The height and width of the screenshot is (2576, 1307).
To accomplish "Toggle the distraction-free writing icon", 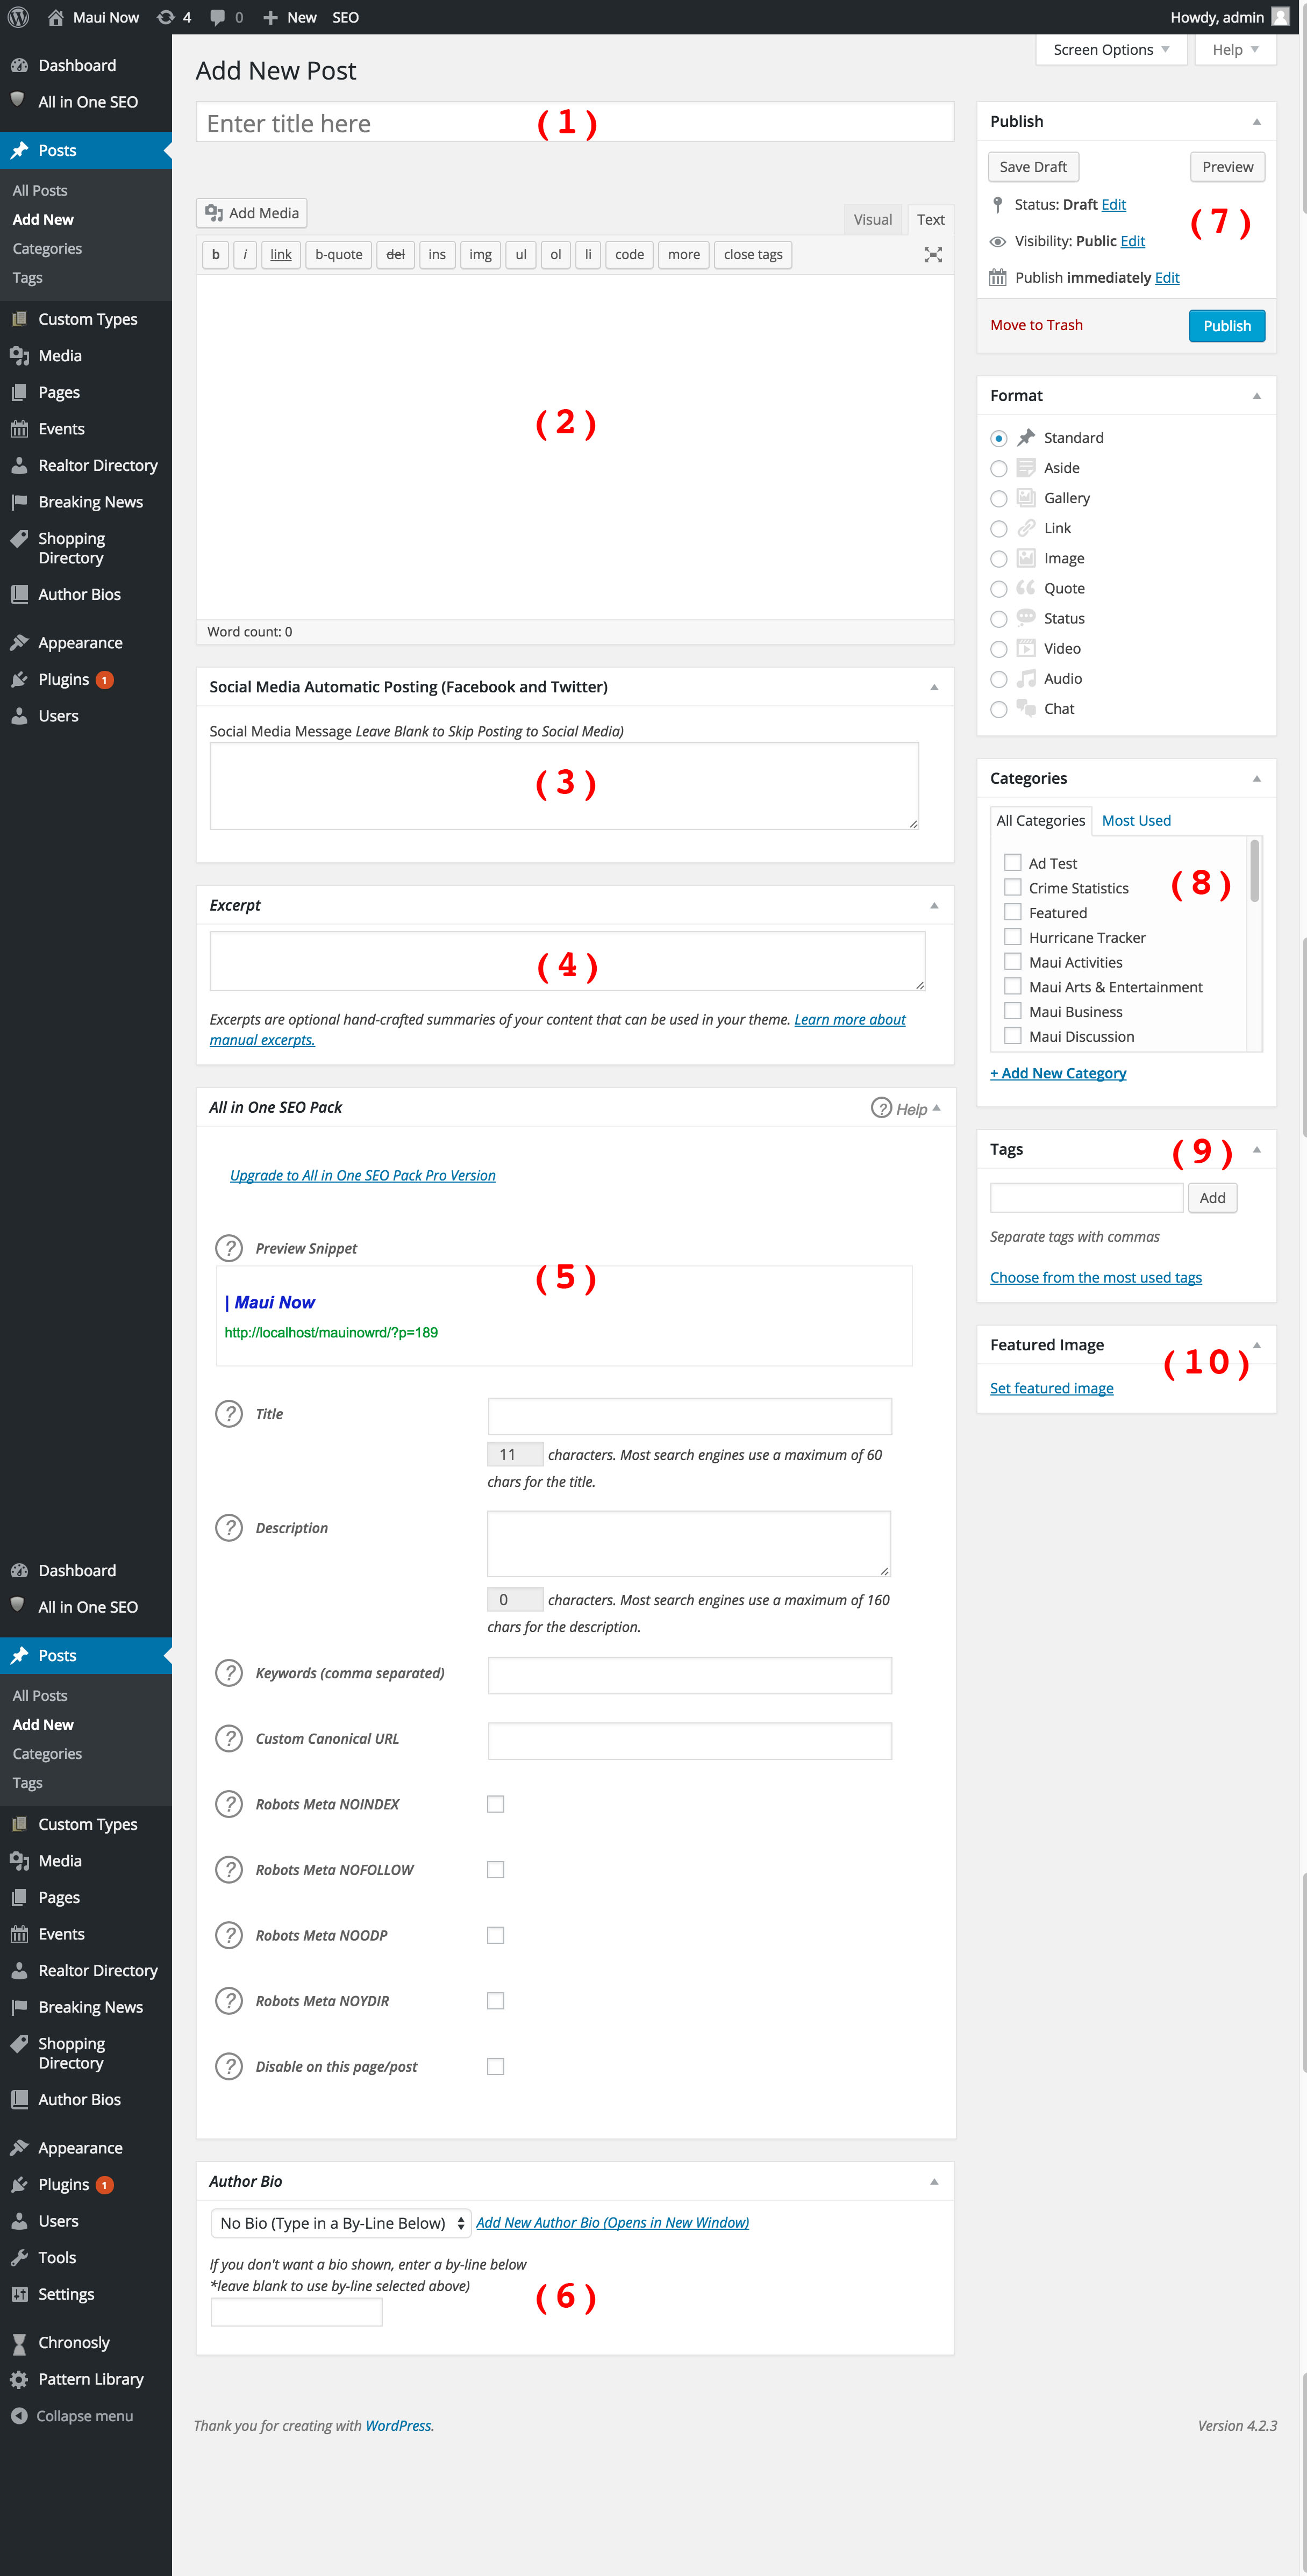I will [x=932, y=255].
